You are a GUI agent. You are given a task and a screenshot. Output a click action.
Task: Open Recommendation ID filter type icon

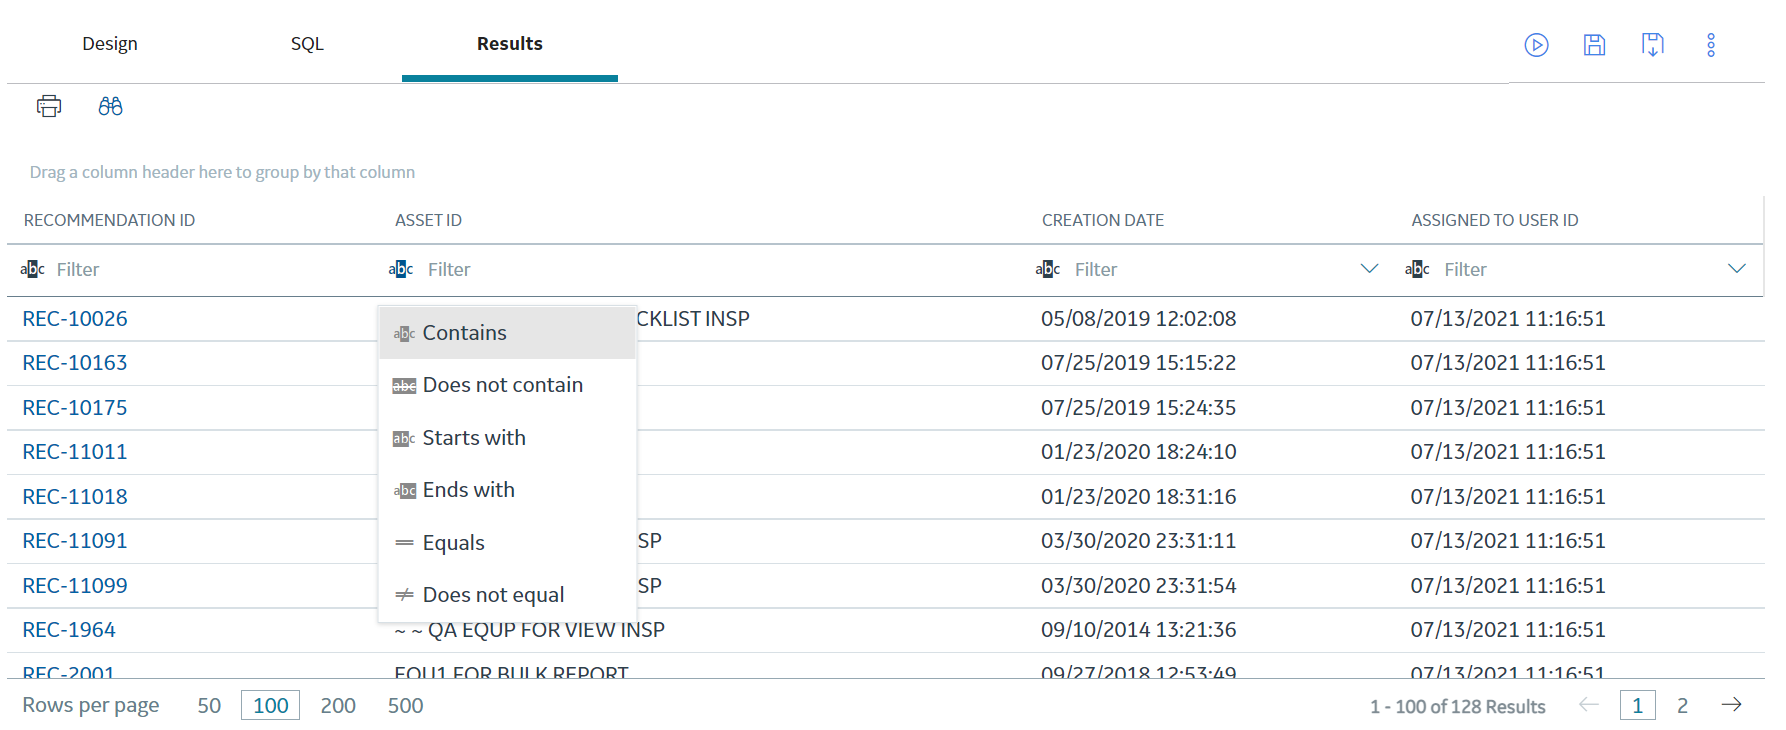(32, 269)
